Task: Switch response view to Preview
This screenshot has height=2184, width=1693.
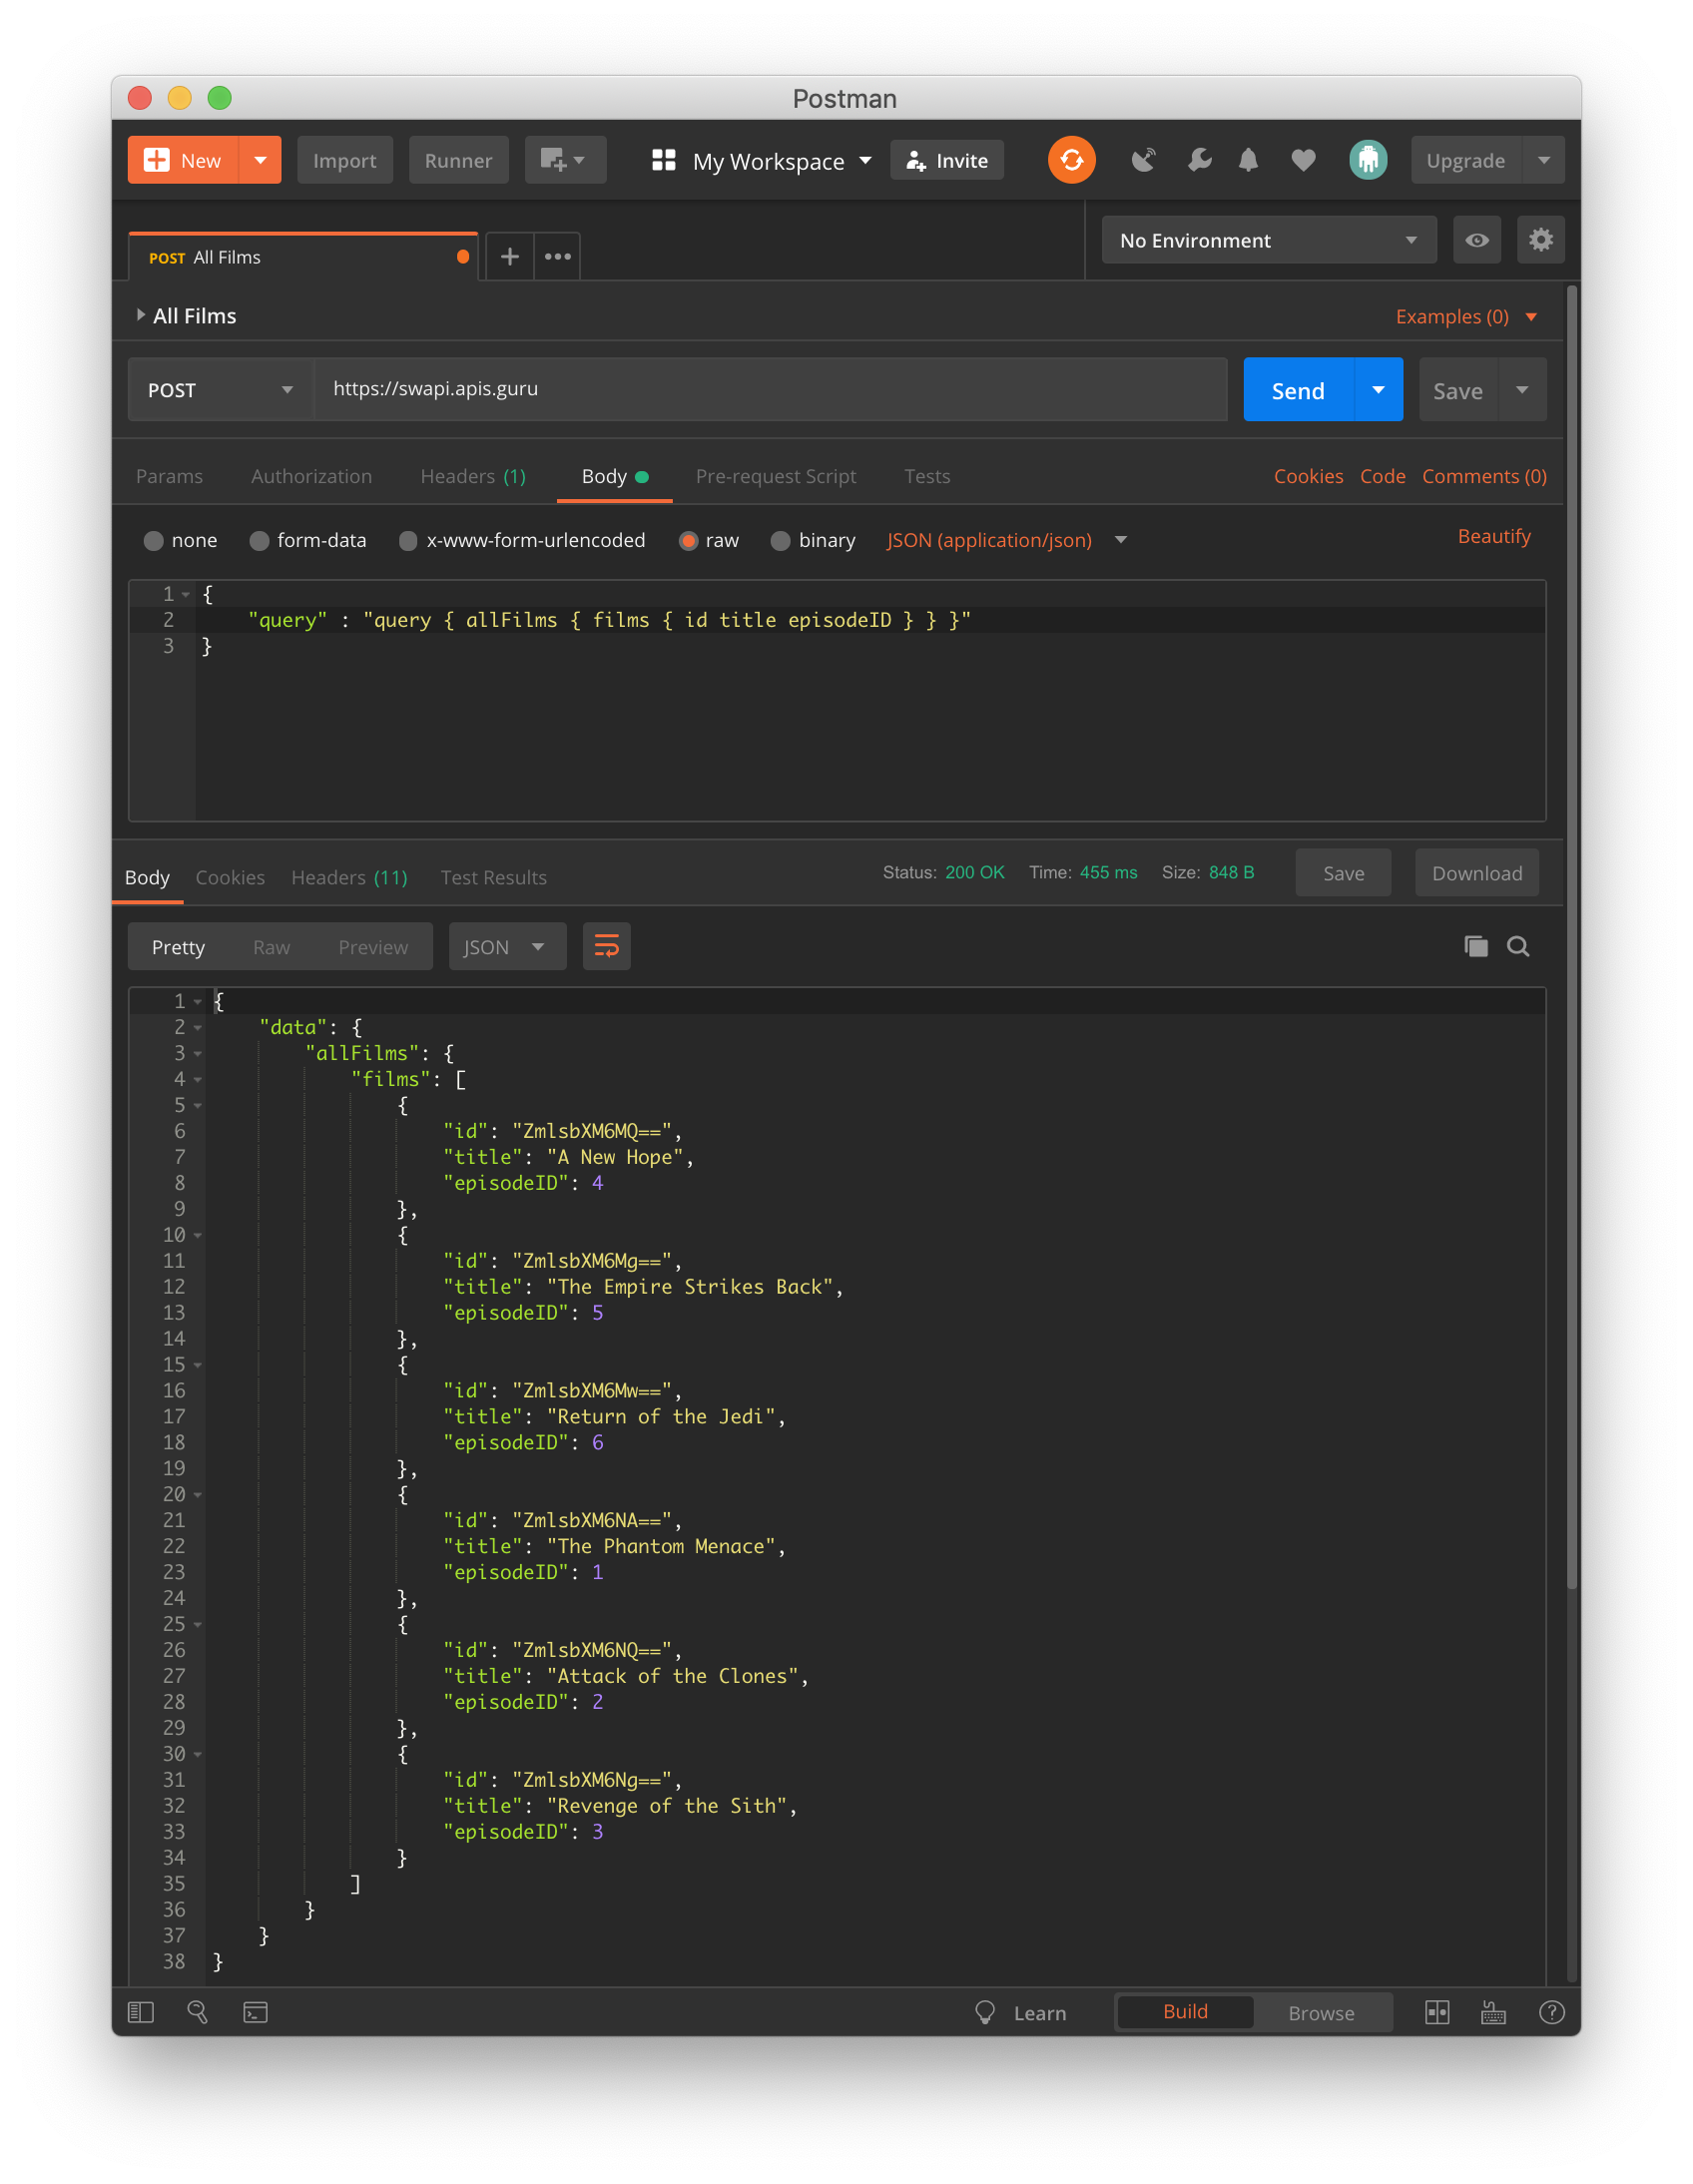Action: [373, 946]
